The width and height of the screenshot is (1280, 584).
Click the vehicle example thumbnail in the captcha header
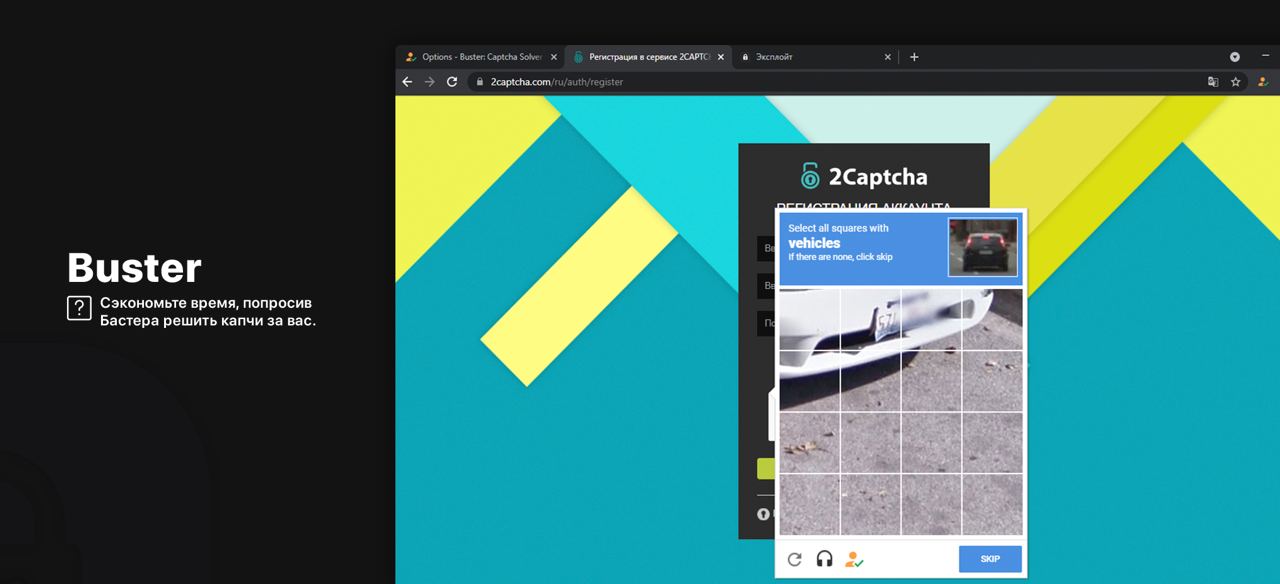click(x=983, y=247)
